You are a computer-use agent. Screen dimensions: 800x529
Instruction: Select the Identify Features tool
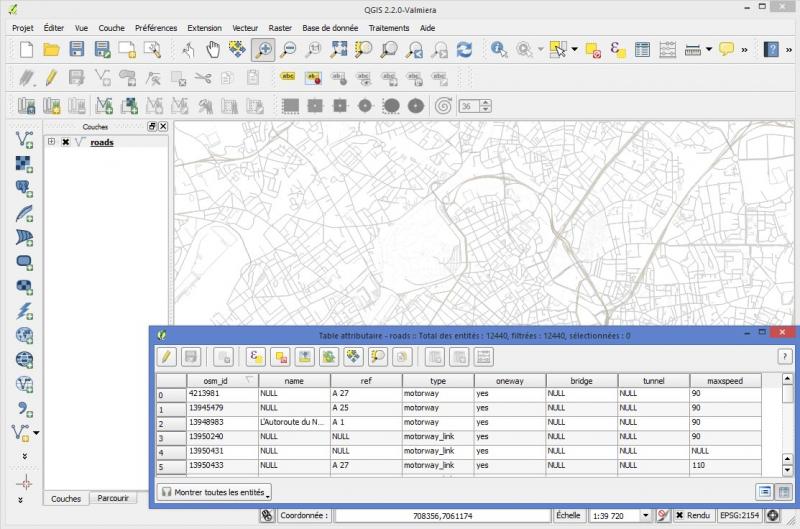click(498, 49)
